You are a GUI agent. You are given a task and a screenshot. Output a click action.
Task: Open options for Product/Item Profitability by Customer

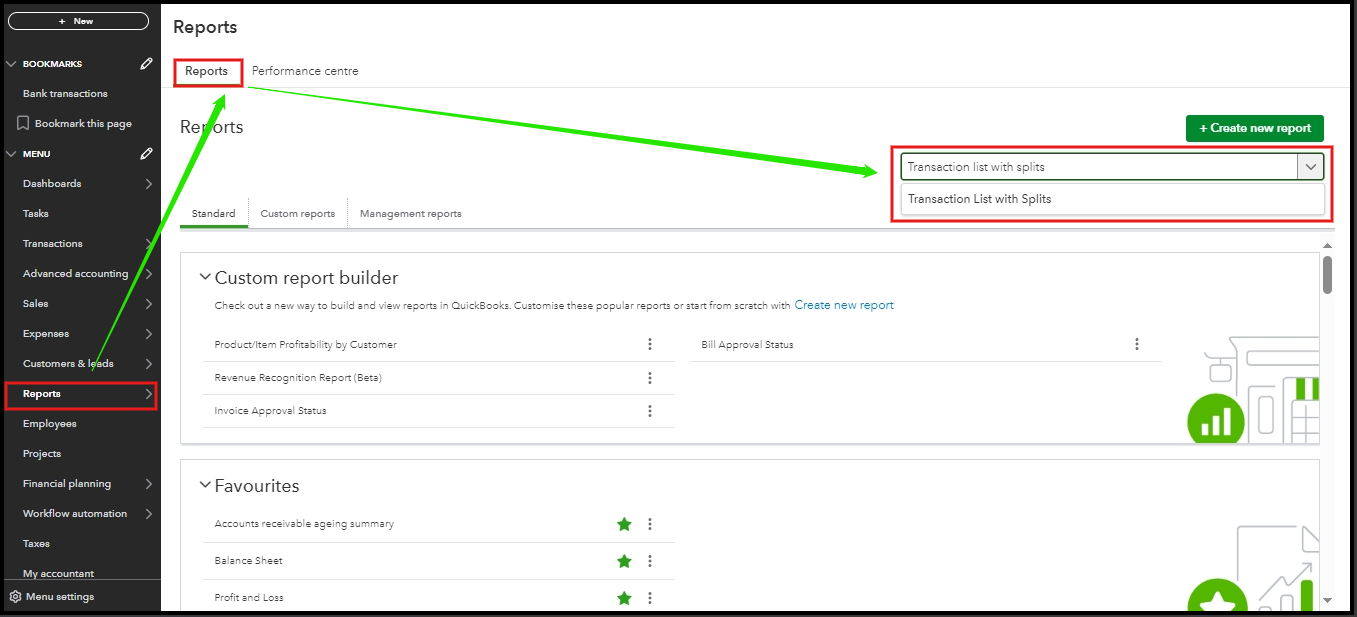650,344
